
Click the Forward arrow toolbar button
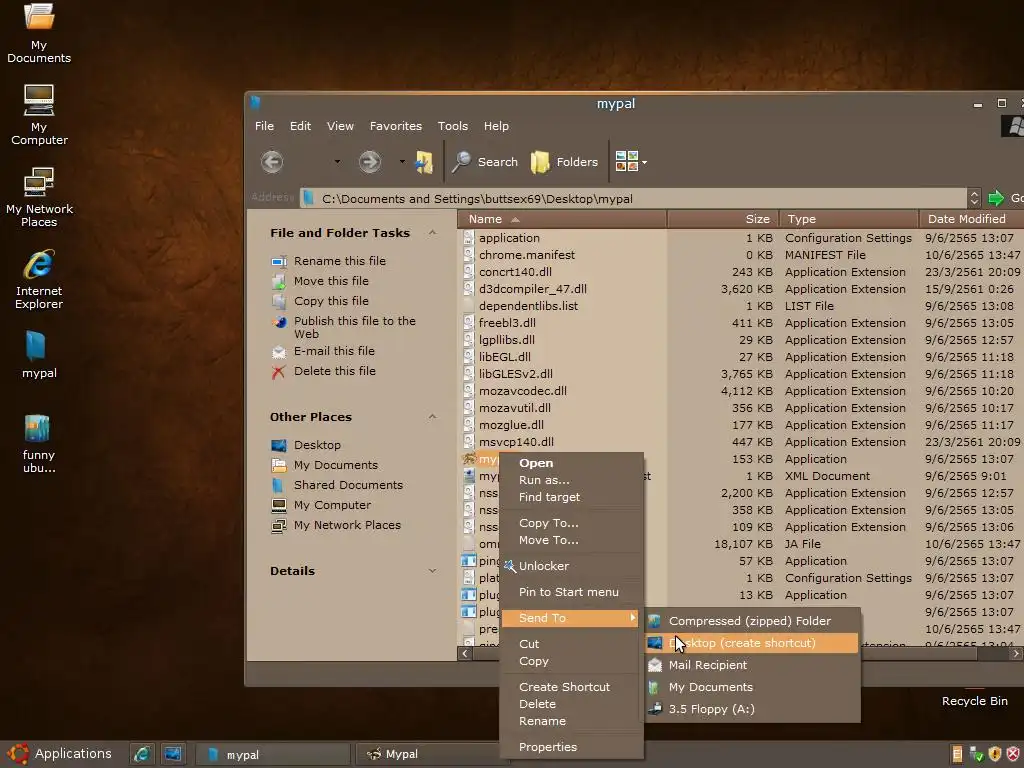370,161
